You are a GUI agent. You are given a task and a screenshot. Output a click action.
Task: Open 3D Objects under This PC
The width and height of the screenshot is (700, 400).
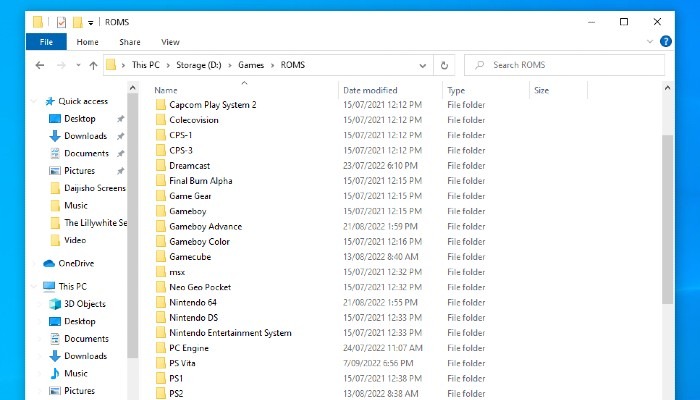(x=85, y=304)
